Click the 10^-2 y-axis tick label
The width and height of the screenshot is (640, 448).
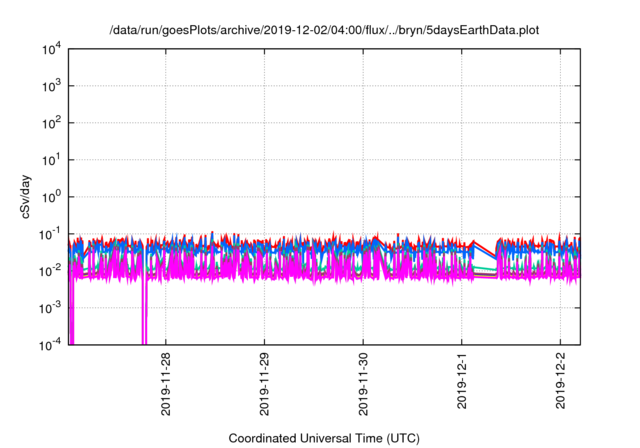pyautogui.click(x=51, y=271)
